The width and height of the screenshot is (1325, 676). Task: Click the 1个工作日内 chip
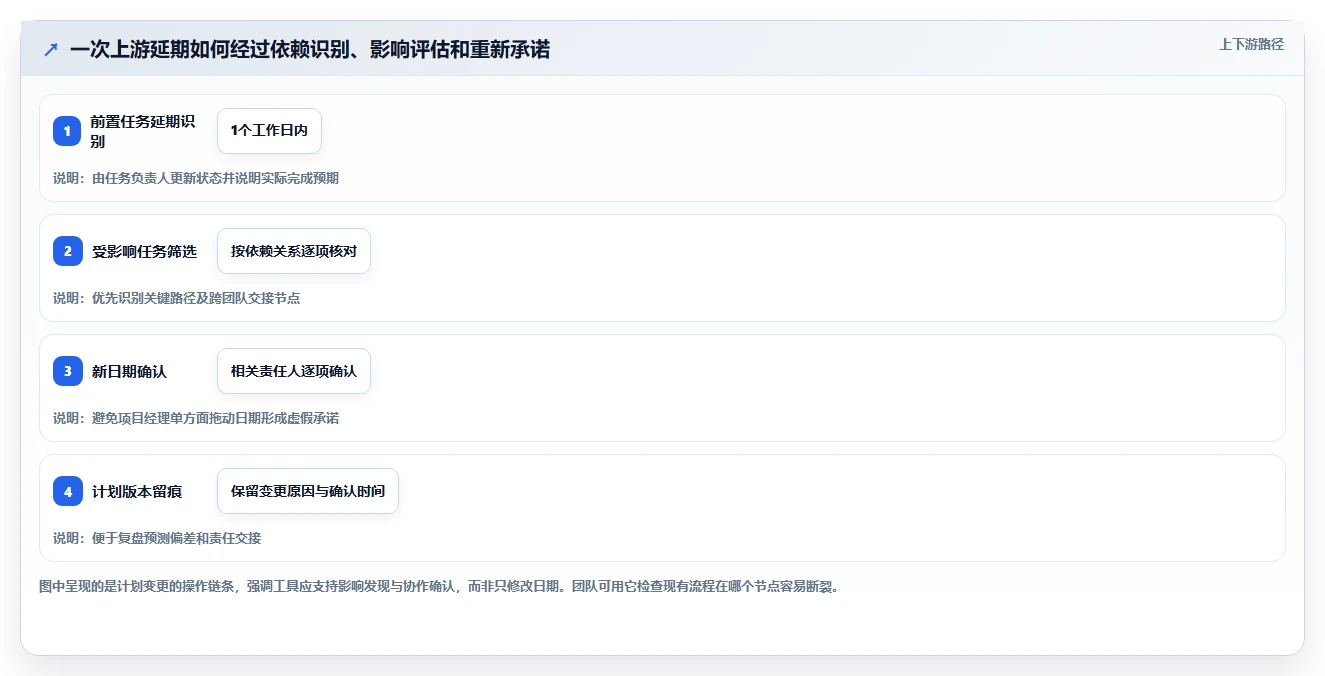click(x=269, y=131)
